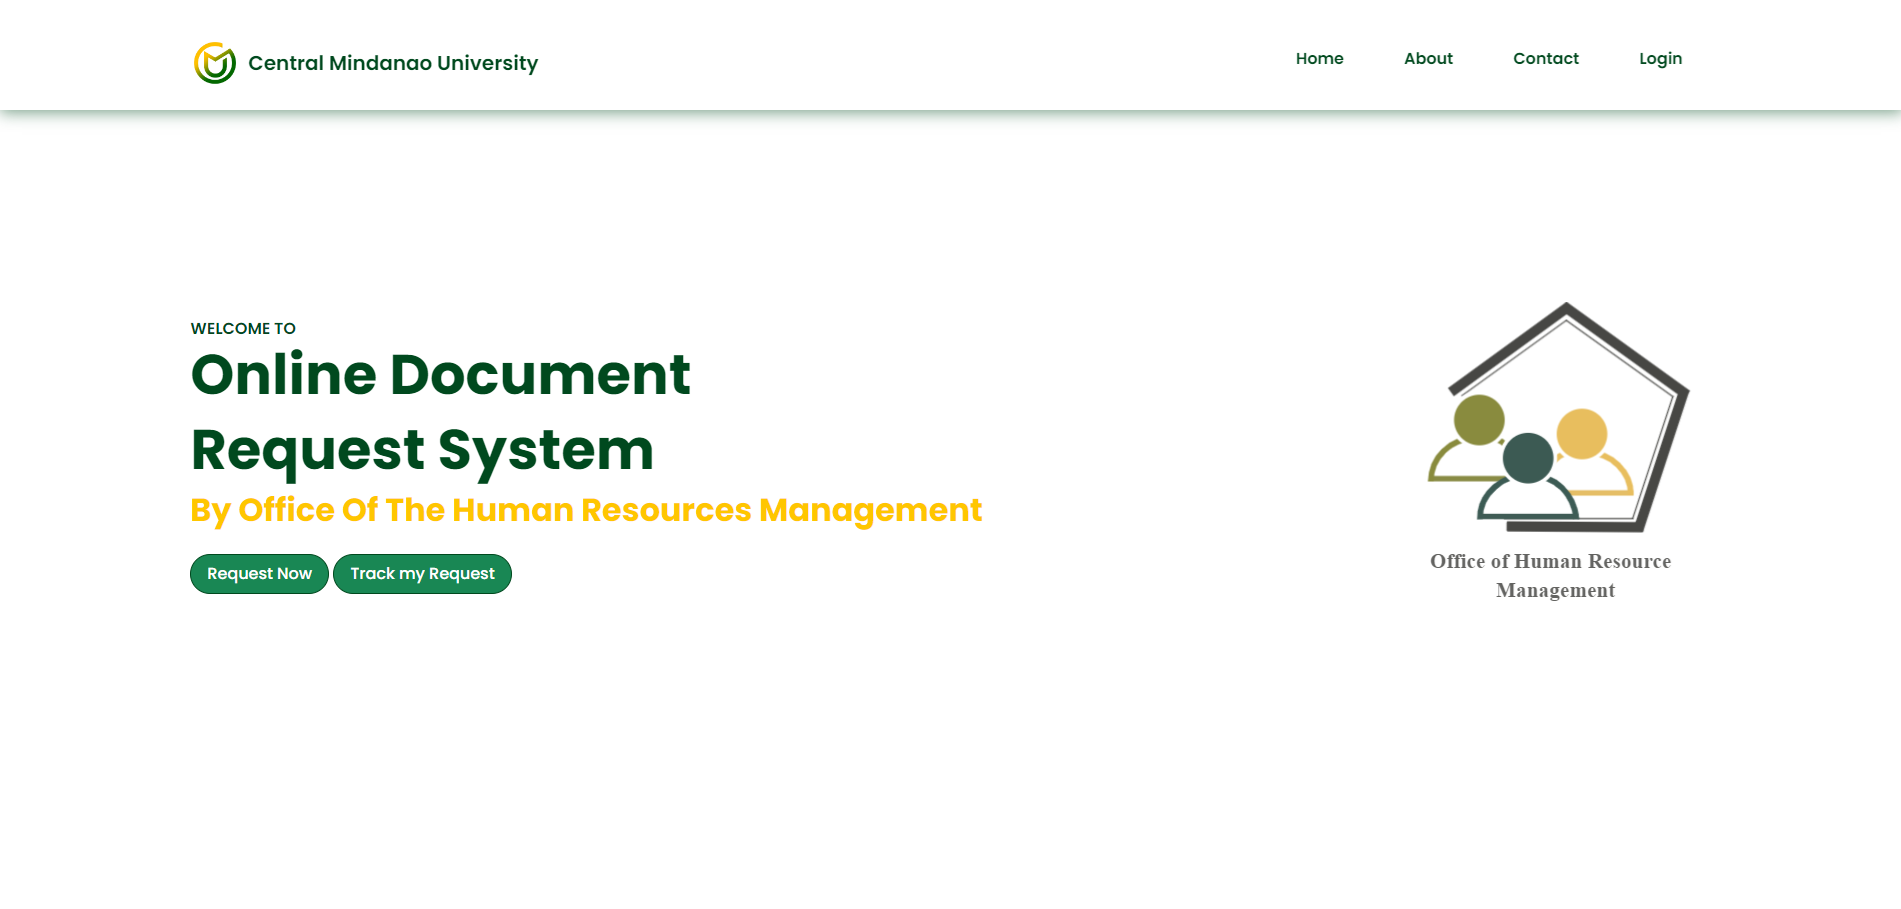Select the Contact navigation item
This screenshot has height=909, width=1901.
tap(1545, 58)
